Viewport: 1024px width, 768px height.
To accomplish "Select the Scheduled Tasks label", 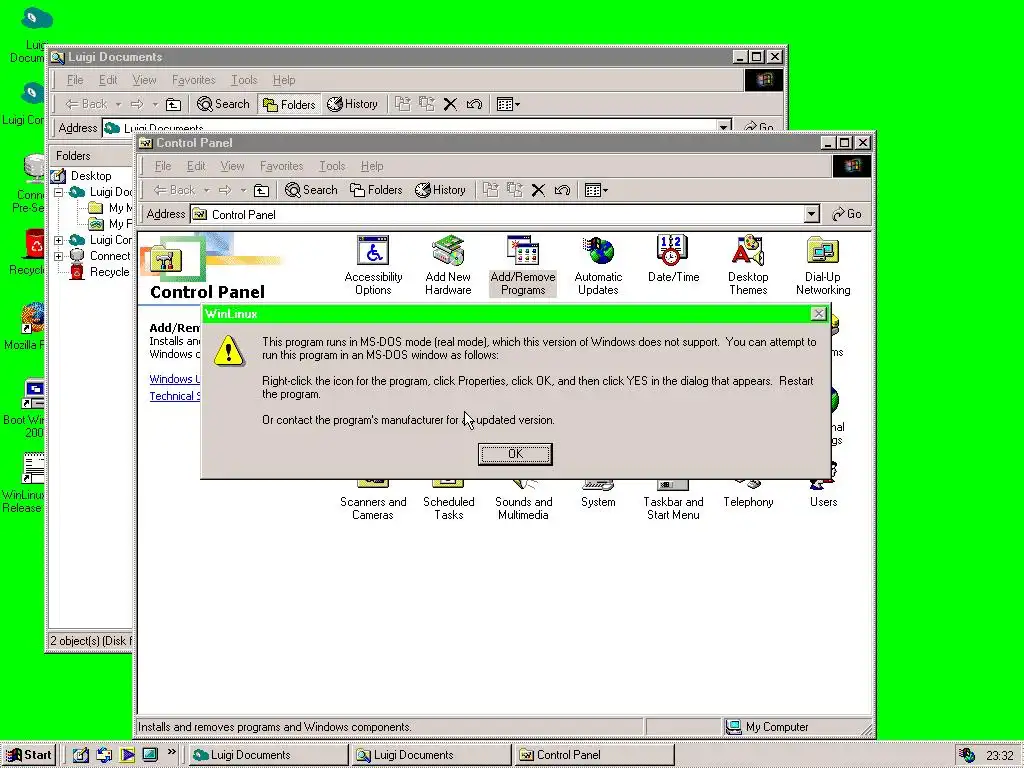I will click(x=448, y=508).
